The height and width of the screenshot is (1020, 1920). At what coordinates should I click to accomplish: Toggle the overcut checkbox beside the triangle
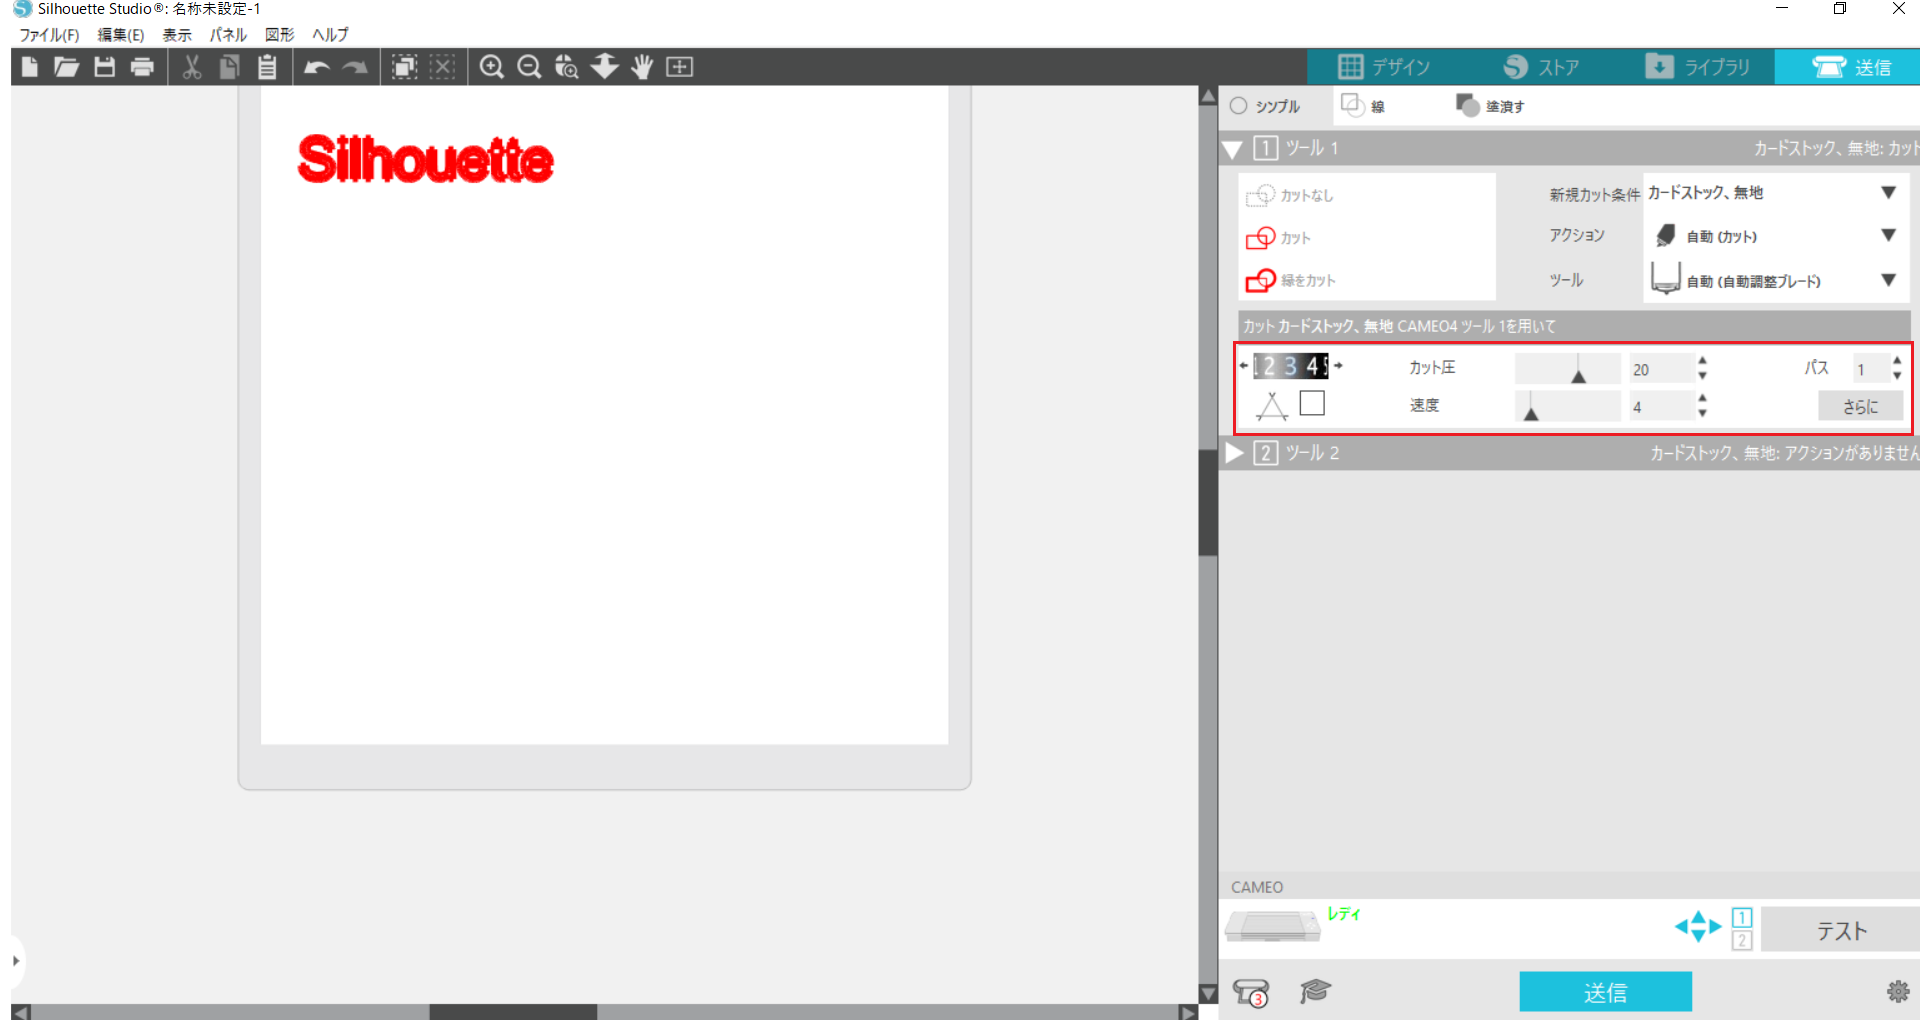[1312, 403]
